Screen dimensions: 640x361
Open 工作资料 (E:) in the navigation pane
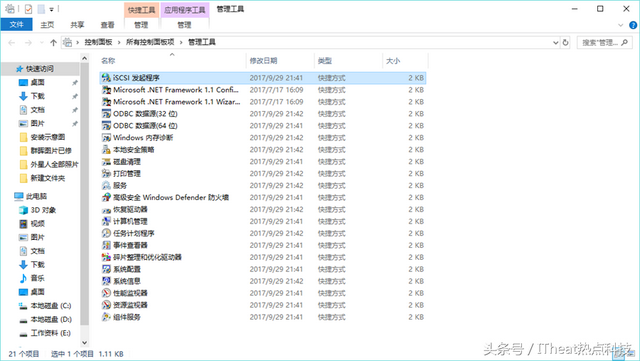click(51, 333)
